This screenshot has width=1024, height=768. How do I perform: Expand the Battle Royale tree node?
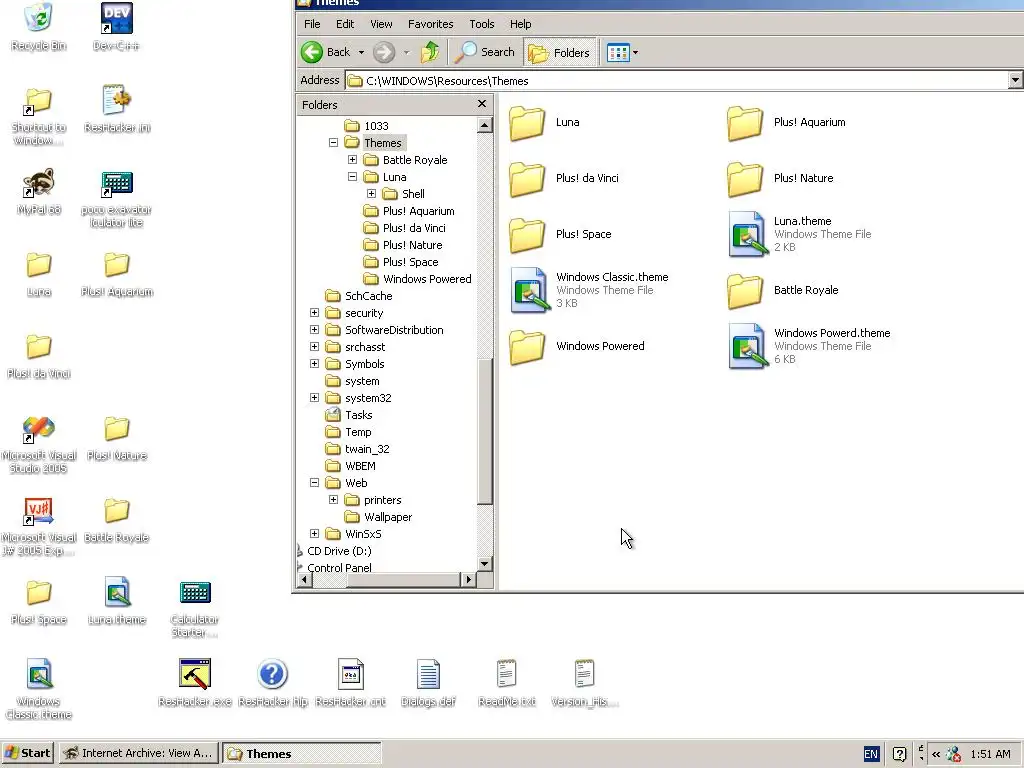pyautogui.click(x=352, y=159)
